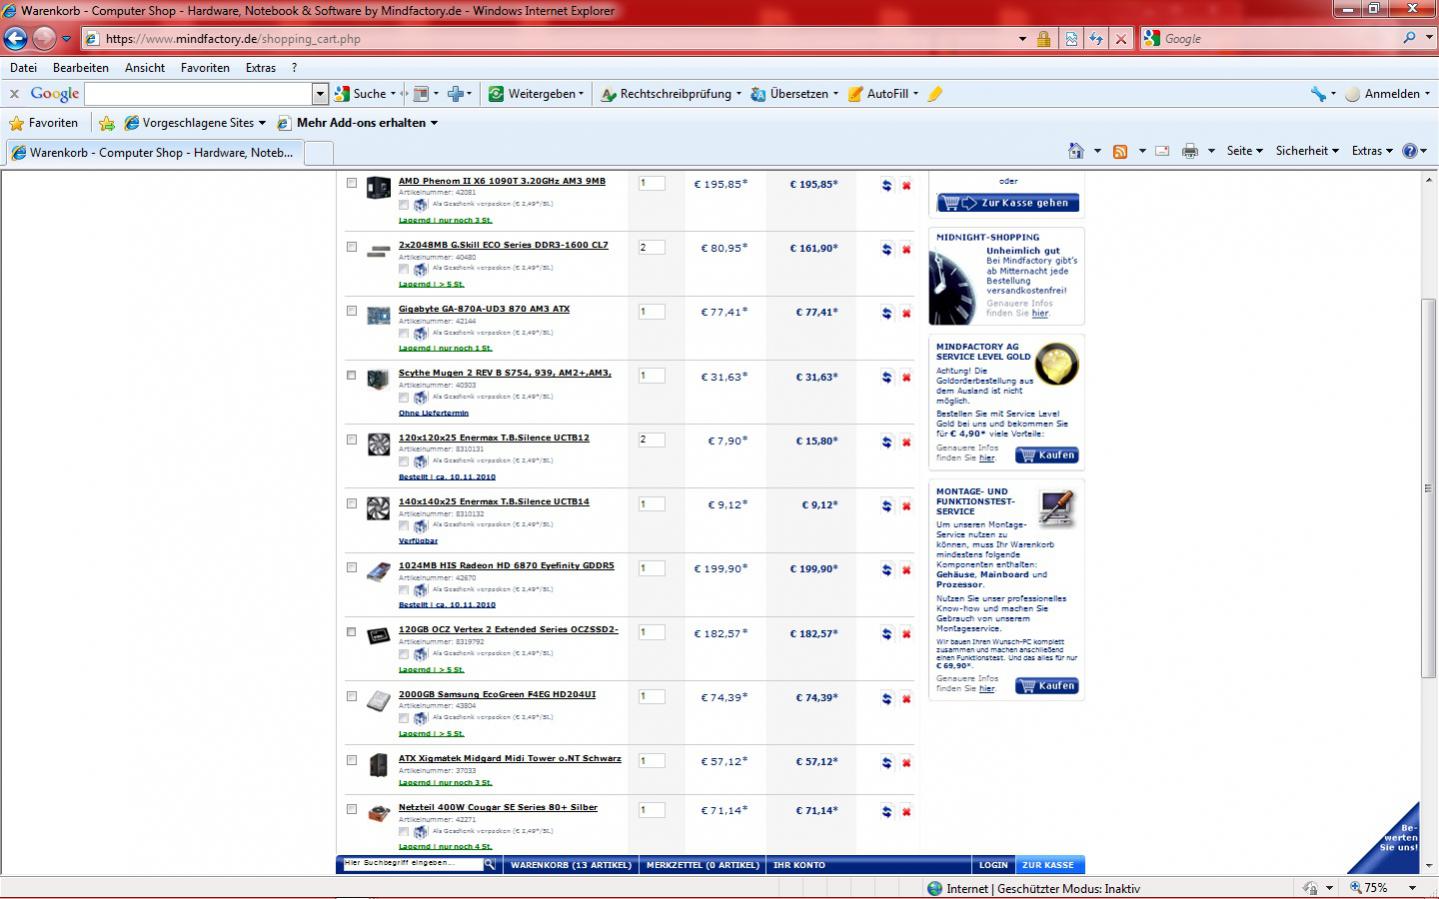The width and height of the screenshot is (1439, 899).
Task: Click search magnifier in bottom shop bar
Action: pos(490,864)
